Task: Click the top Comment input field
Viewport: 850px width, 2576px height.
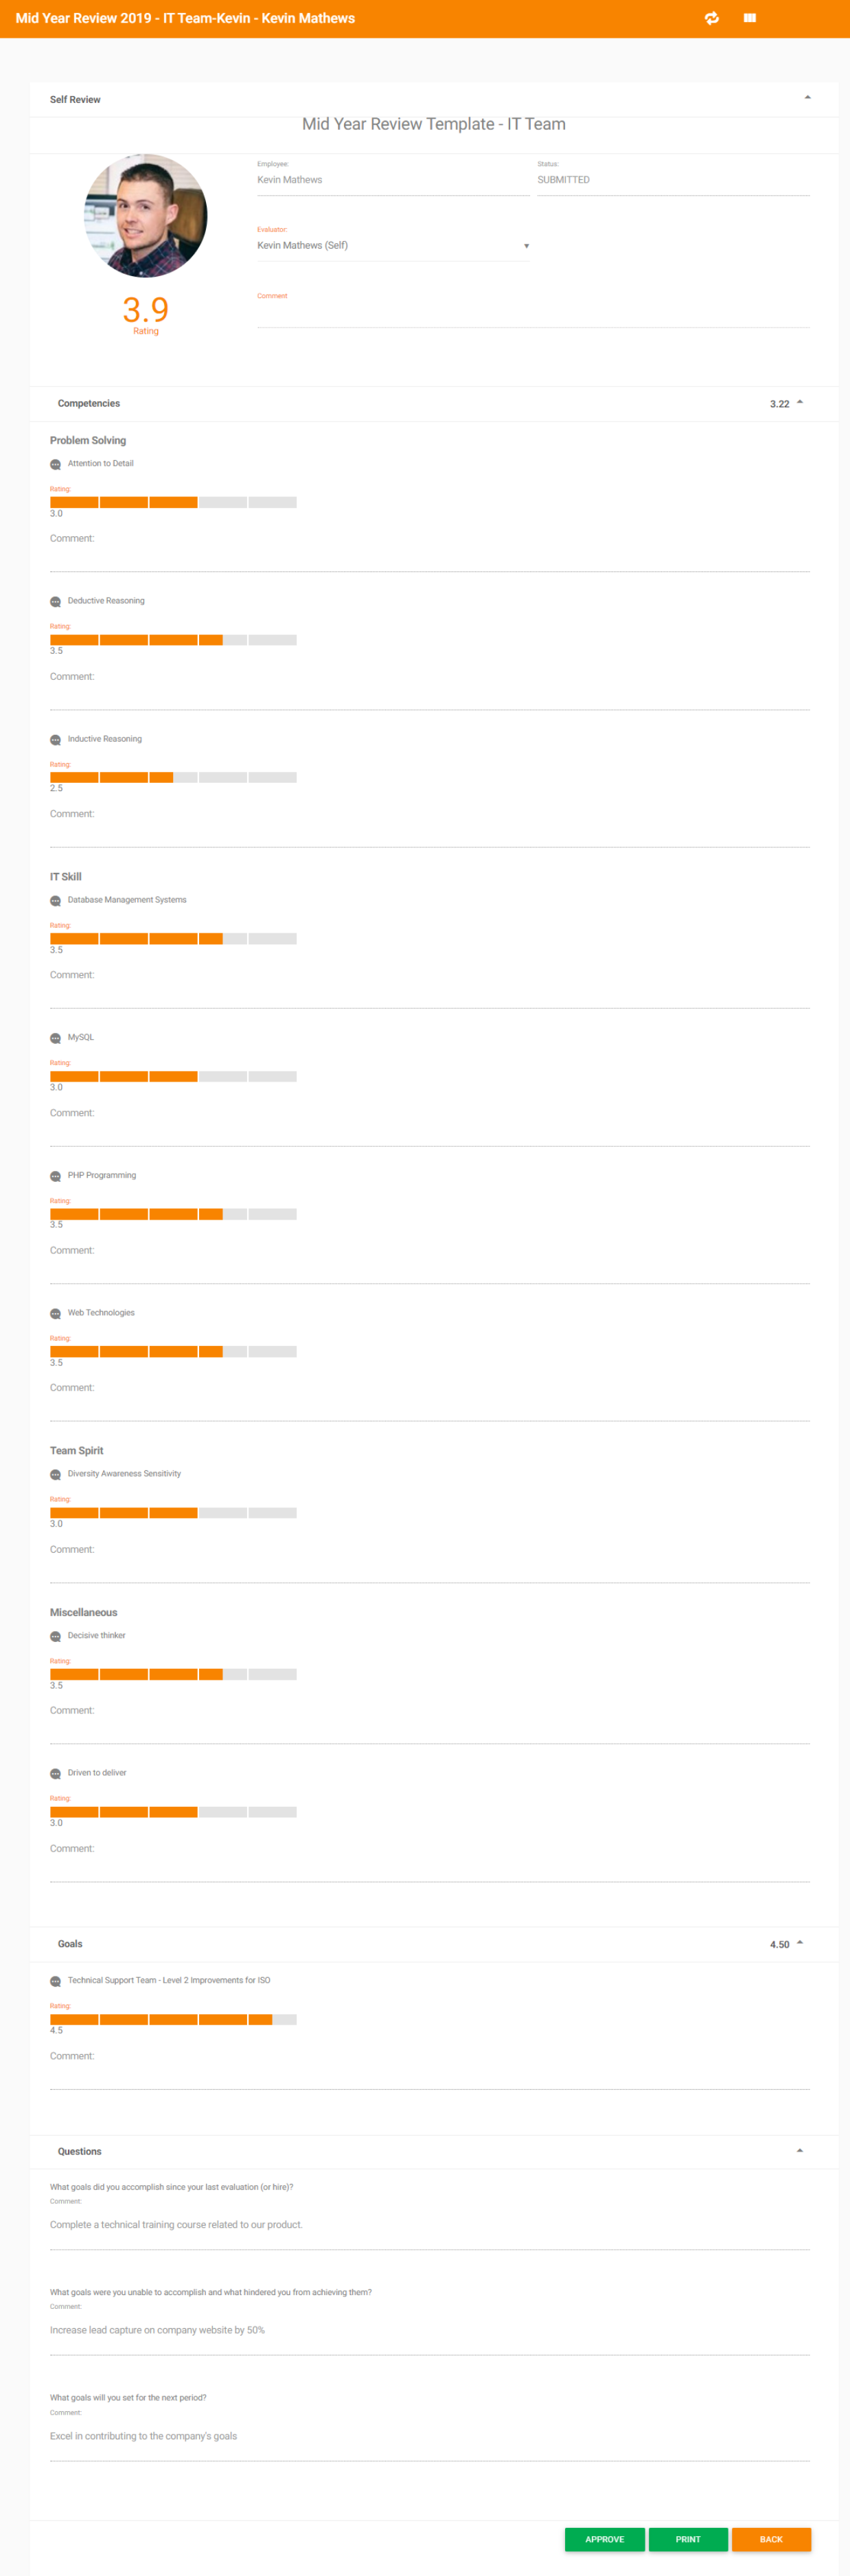Action: (x=533, y=315)
